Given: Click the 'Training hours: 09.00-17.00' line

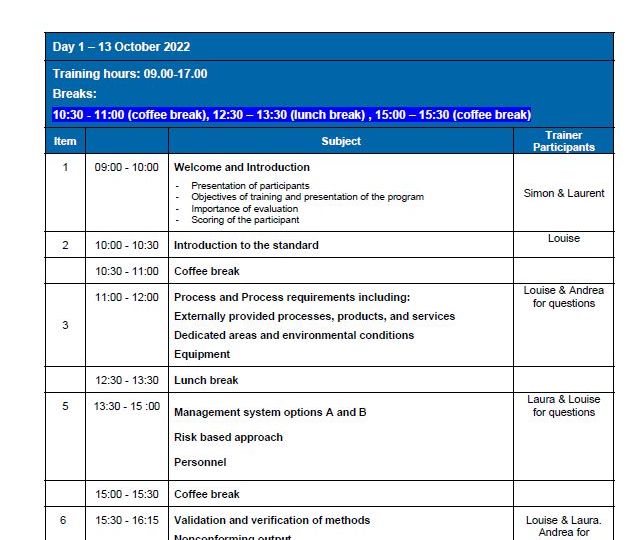Looking at the screenshot, I should tap(130, 74).
